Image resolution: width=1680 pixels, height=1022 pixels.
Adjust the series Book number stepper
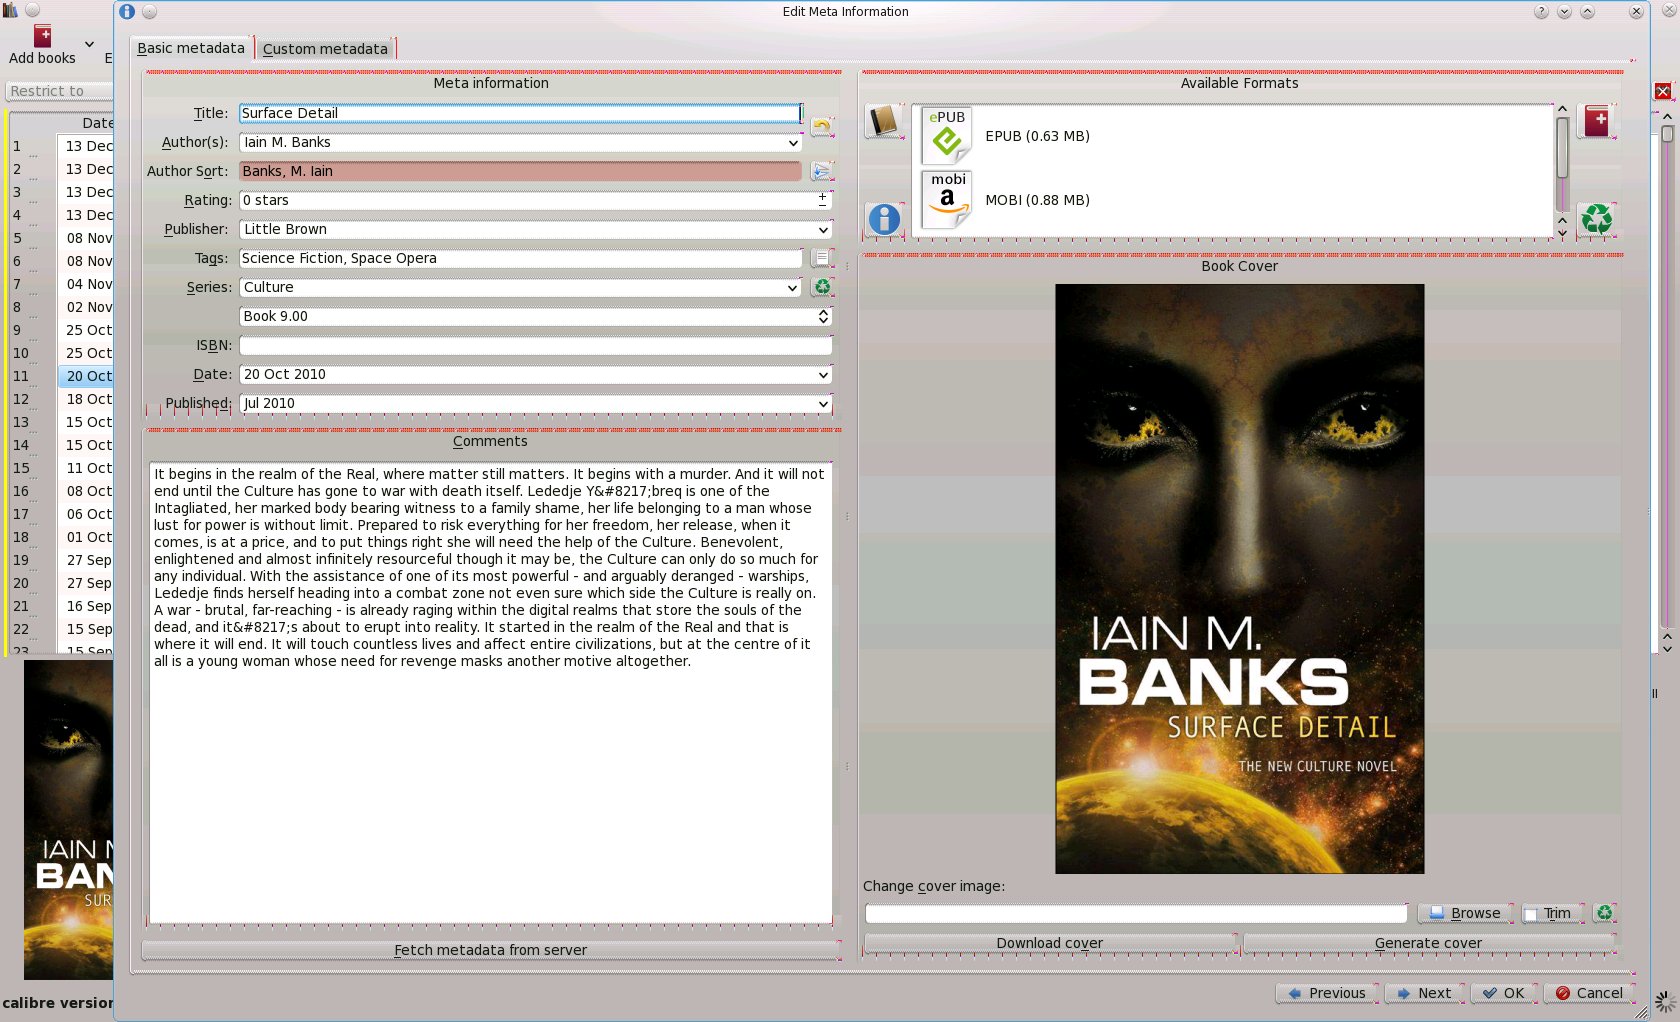pos(823,316)
